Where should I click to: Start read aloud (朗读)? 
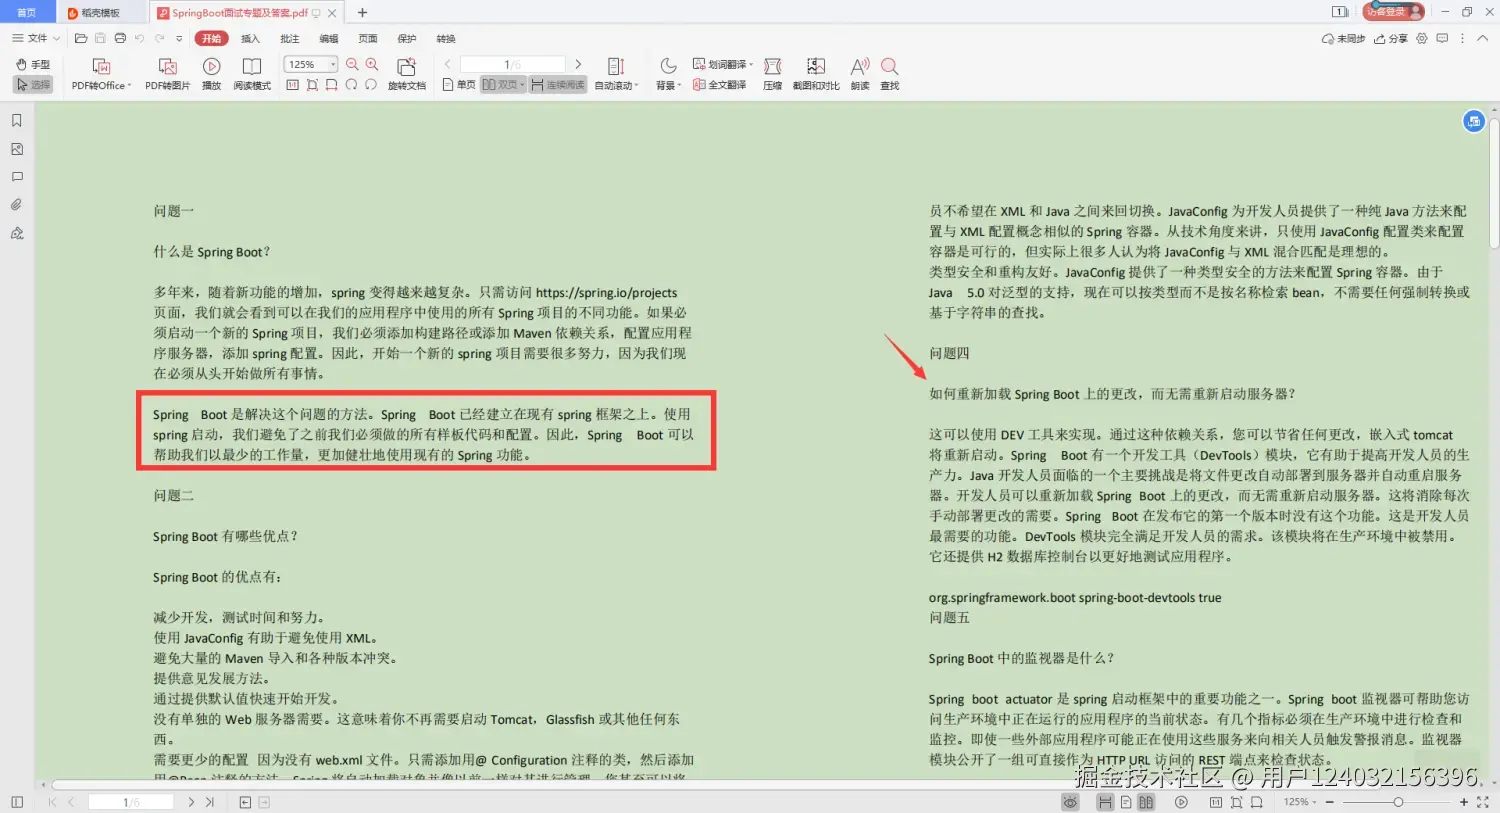coord(860,74)
